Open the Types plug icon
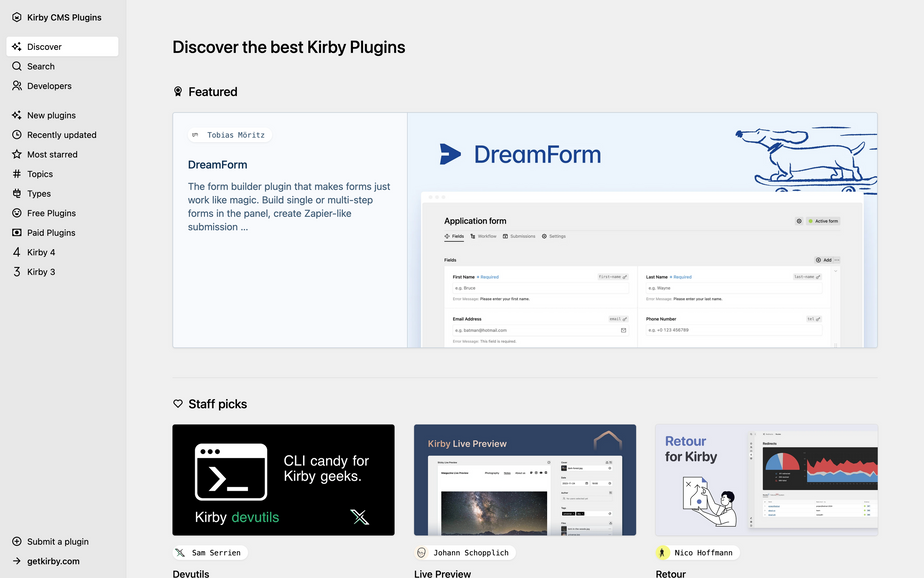 [17, 193]
